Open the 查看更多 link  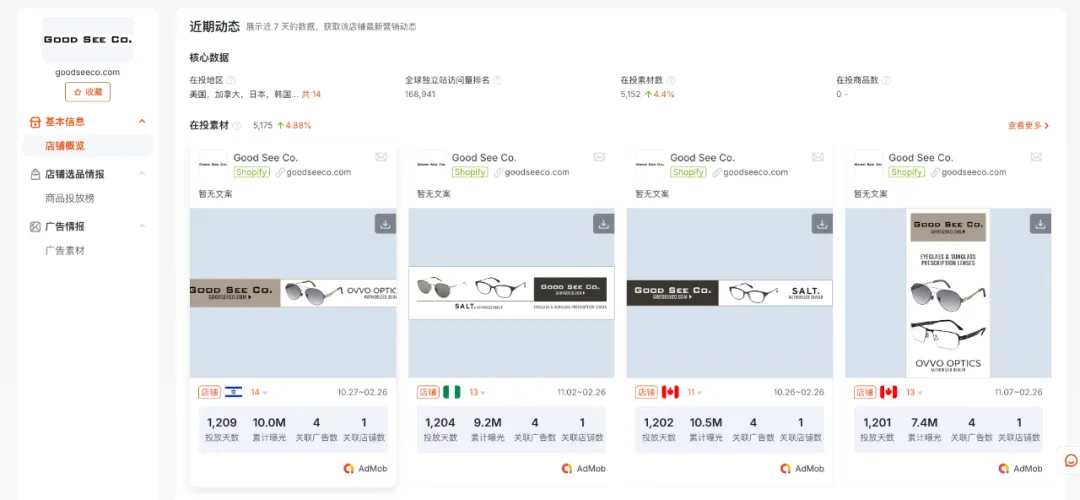1028,126
